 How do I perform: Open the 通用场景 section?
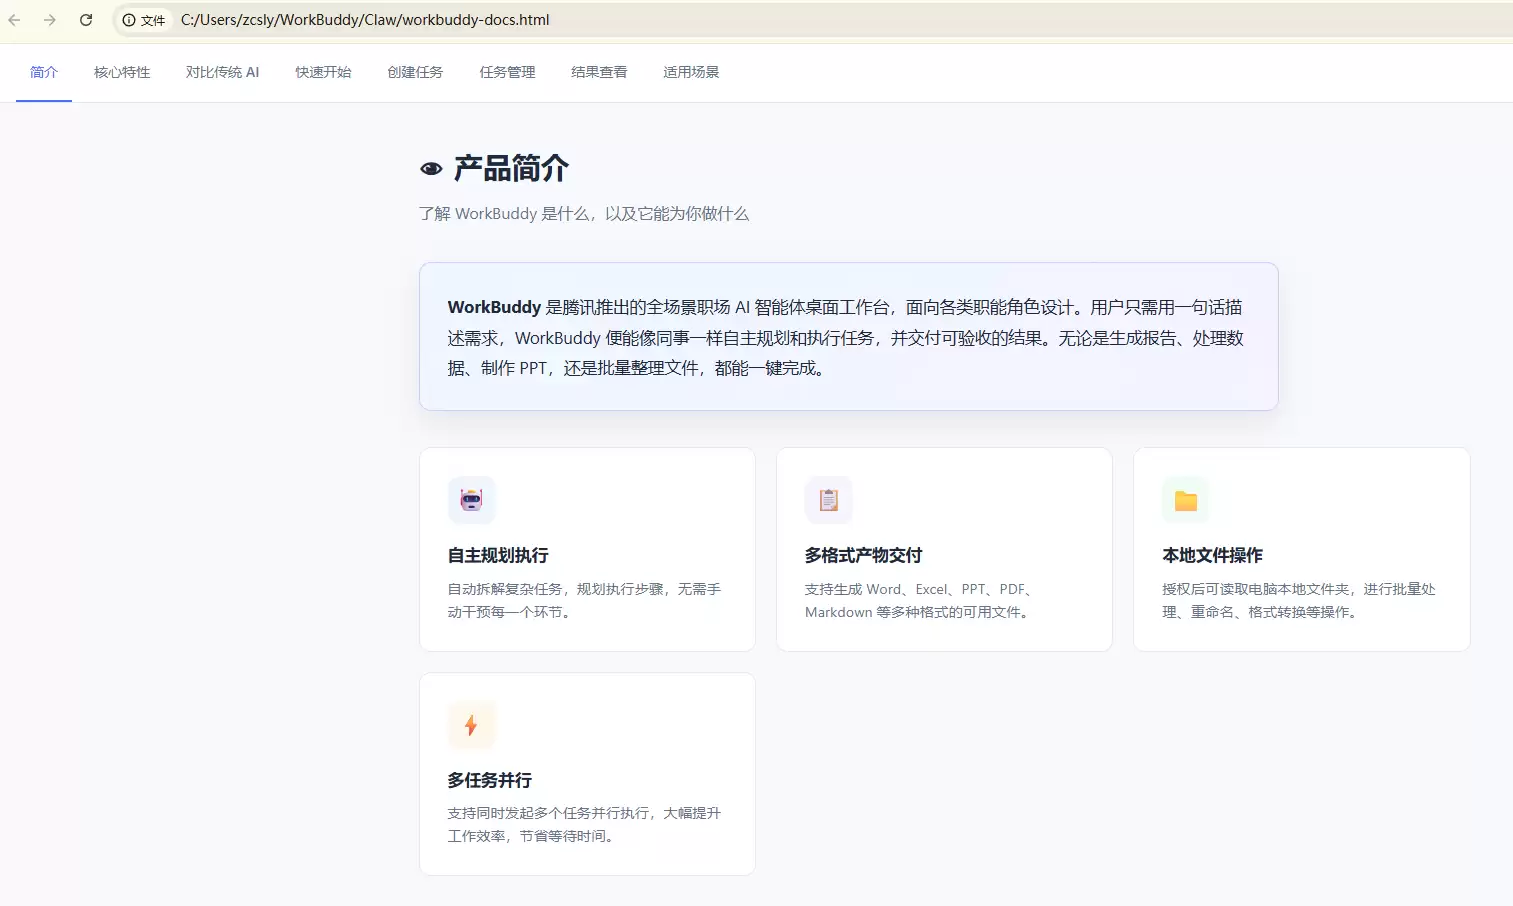[690, 72]
